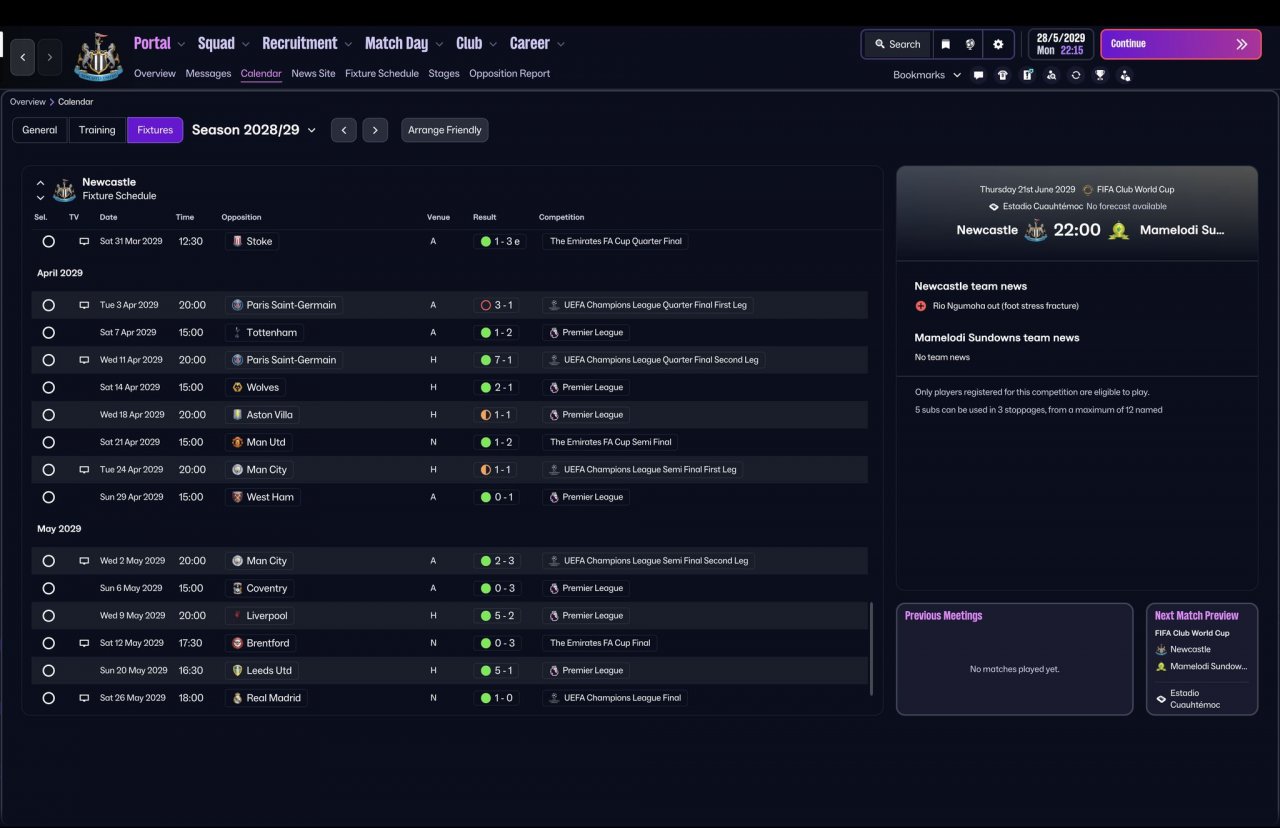Expand the Club menu chevron
Image resolution: width=1280 pixels, height=828 pixels.
pos(493,44)
